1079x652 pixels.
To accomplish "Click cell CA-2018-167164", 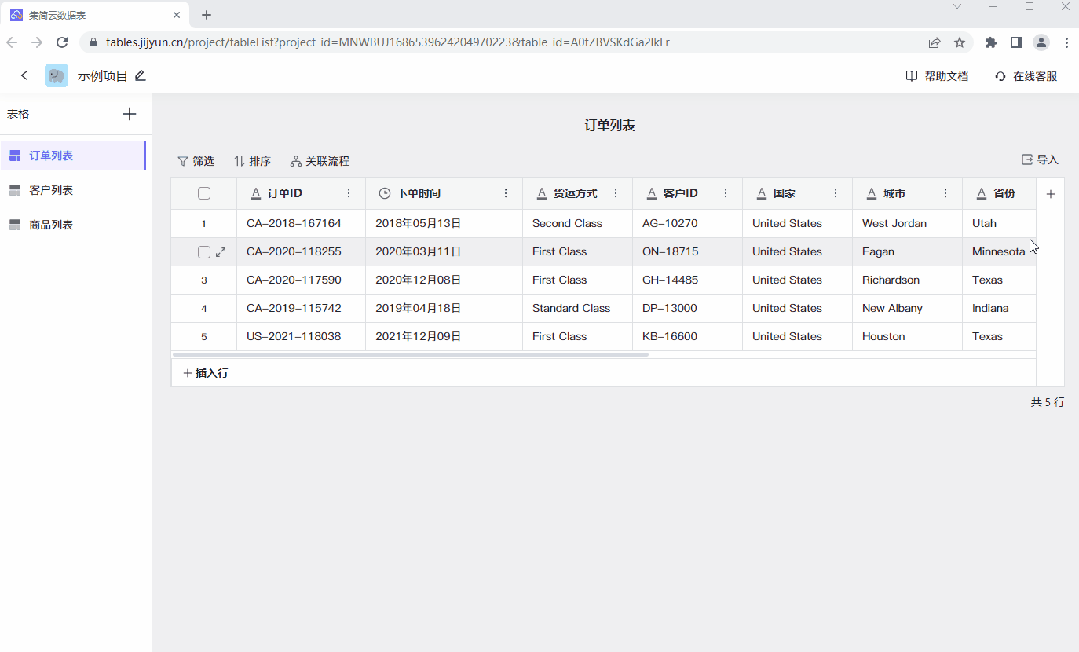I will (301, 223).
